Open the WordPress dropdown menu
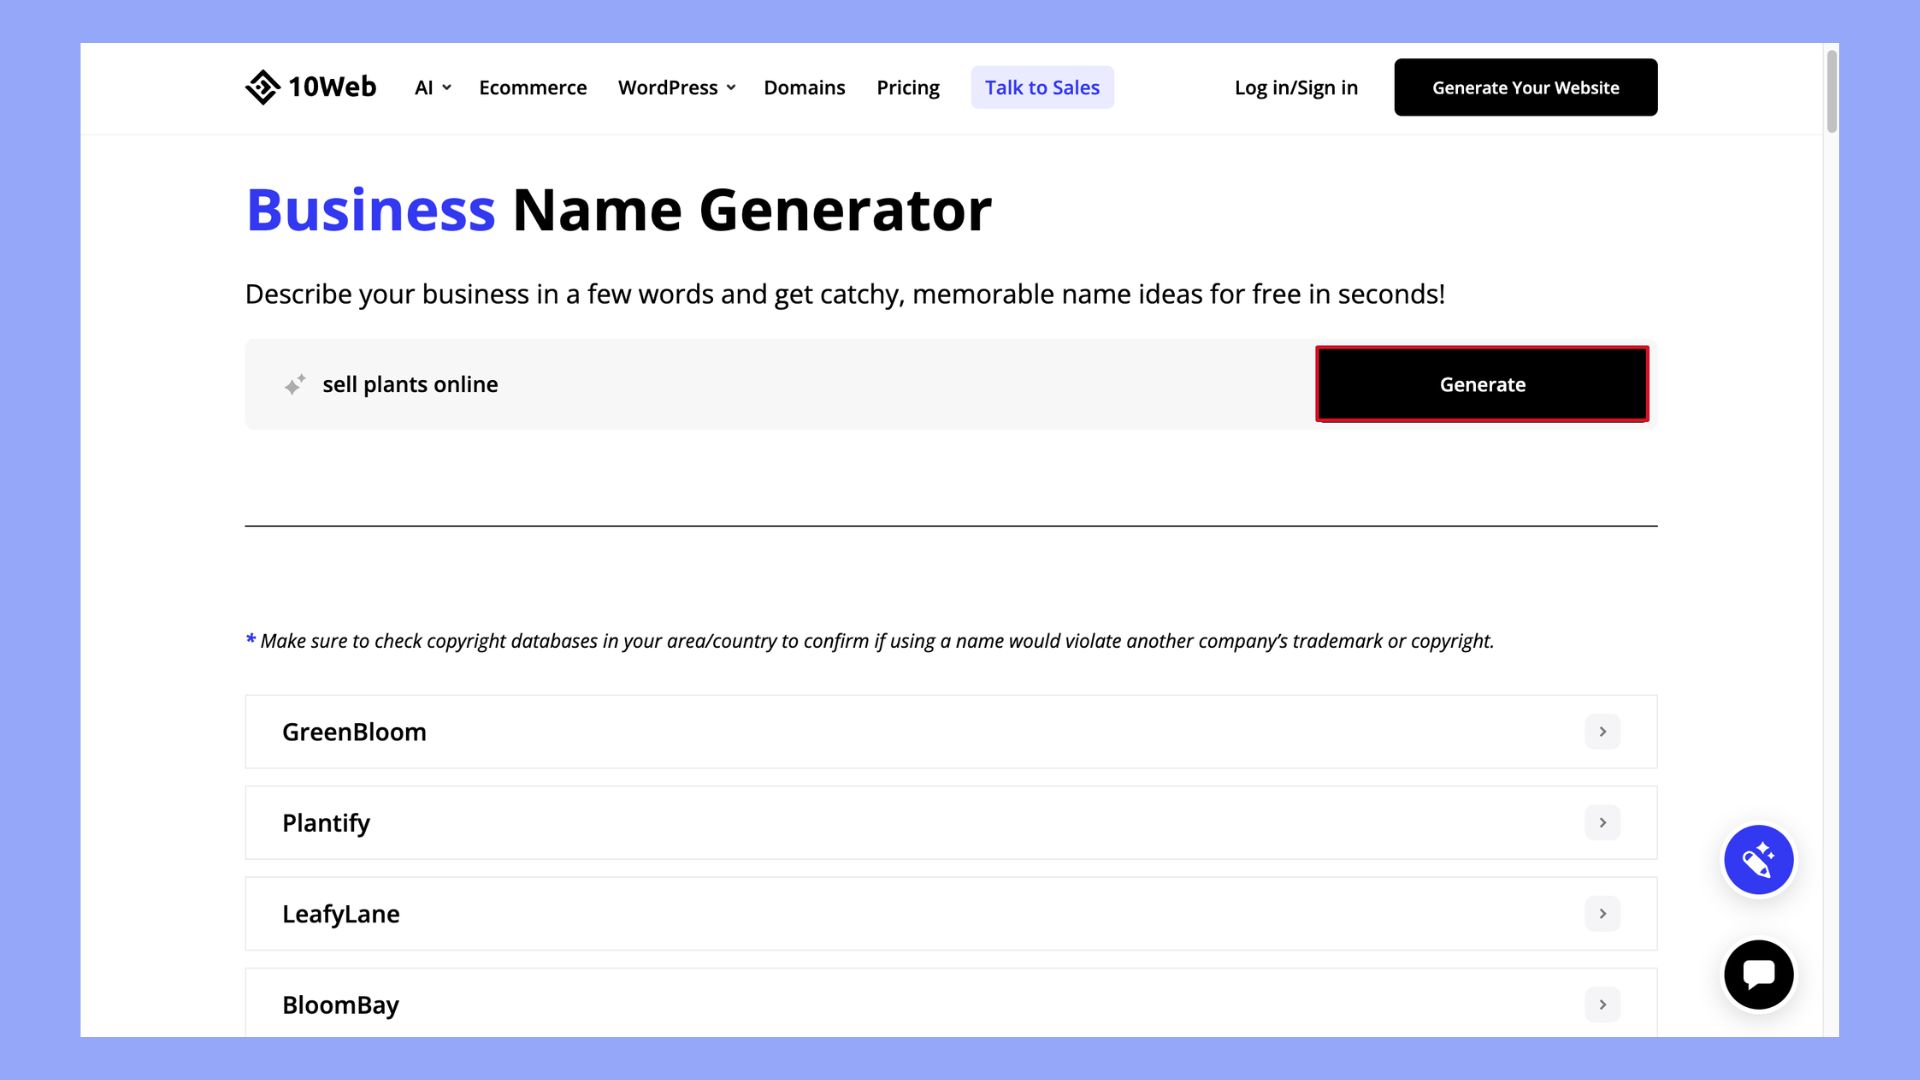The image size is (1920, 1080). 676,87
